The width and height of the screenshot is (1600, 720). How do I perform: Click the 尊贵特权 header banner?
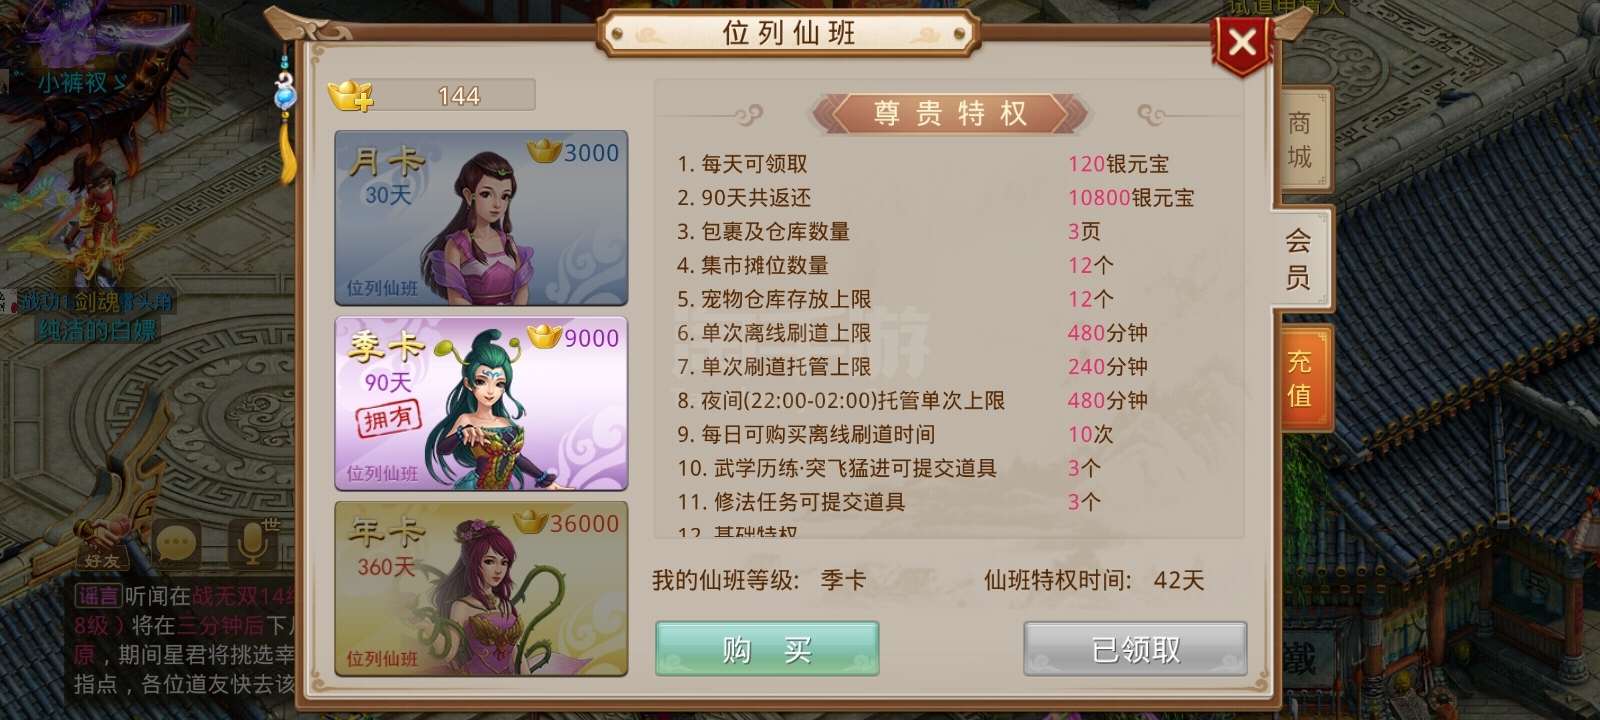coord(950,114)
